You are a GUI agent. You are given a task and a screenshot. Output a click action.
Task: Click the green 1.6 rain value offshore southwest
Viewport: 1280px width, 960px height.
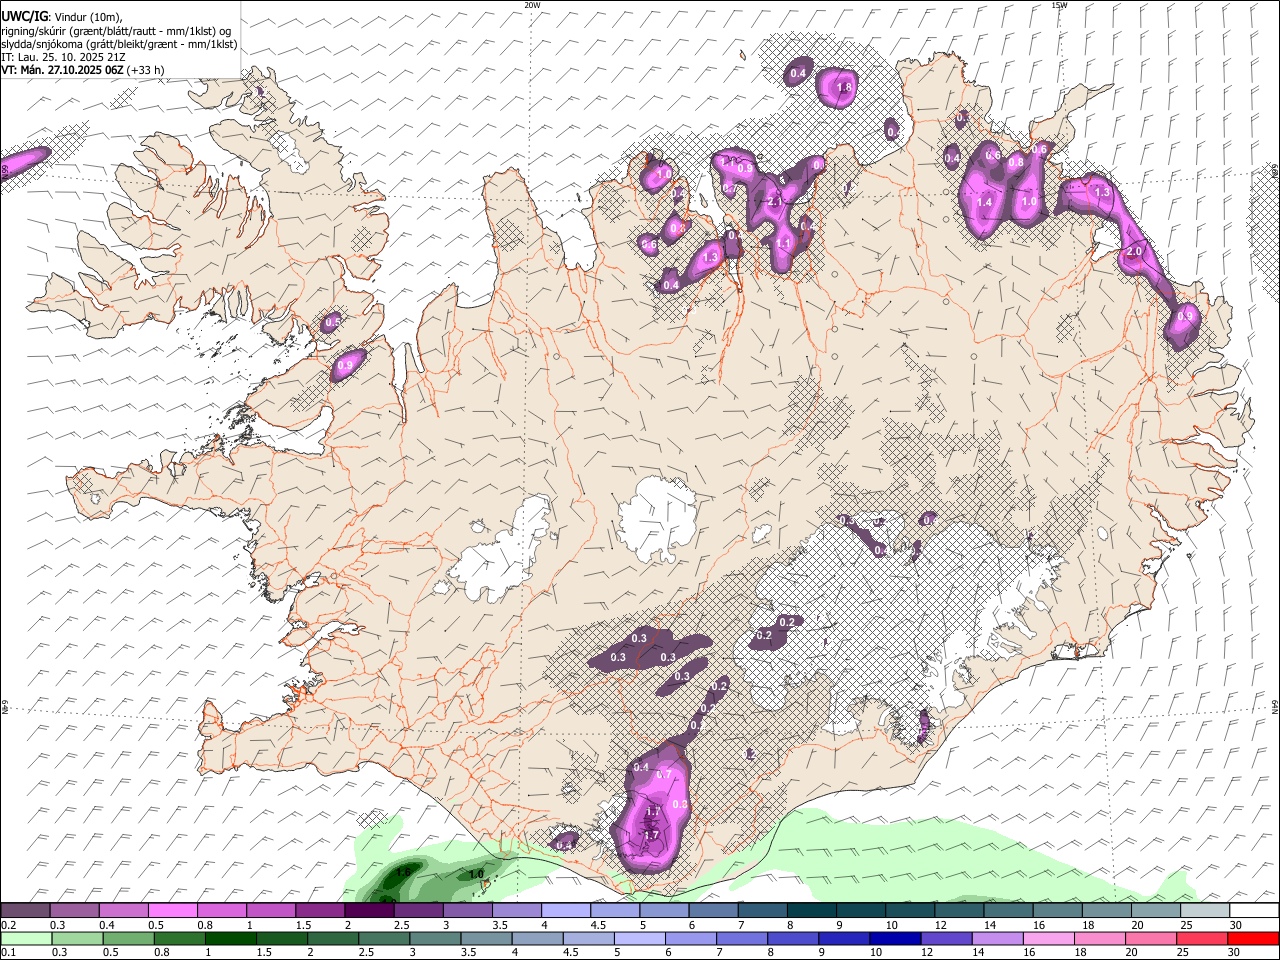(x=404, y=872)
